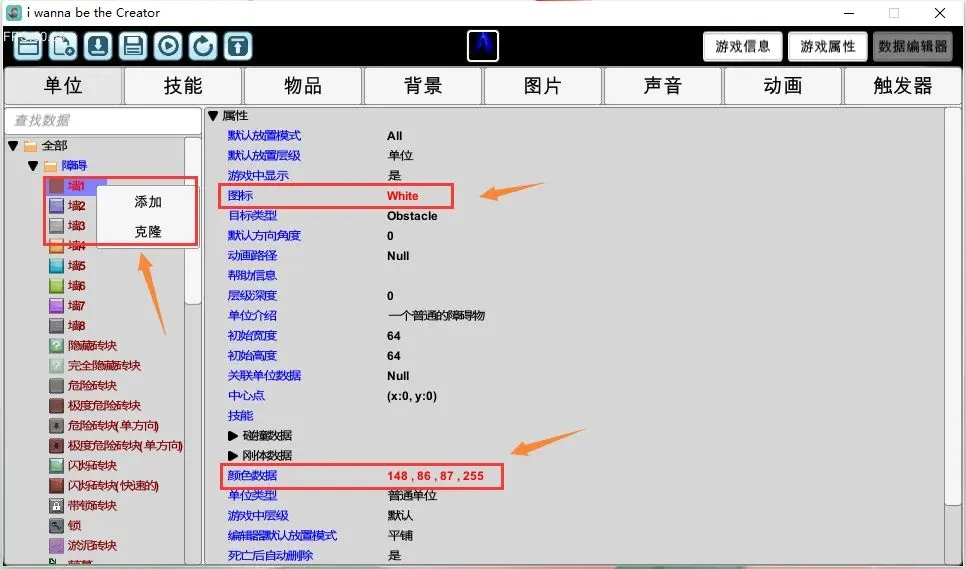Select the 带锁砖块 padlock icon
The image size is (966, 569).
point(57,506)
